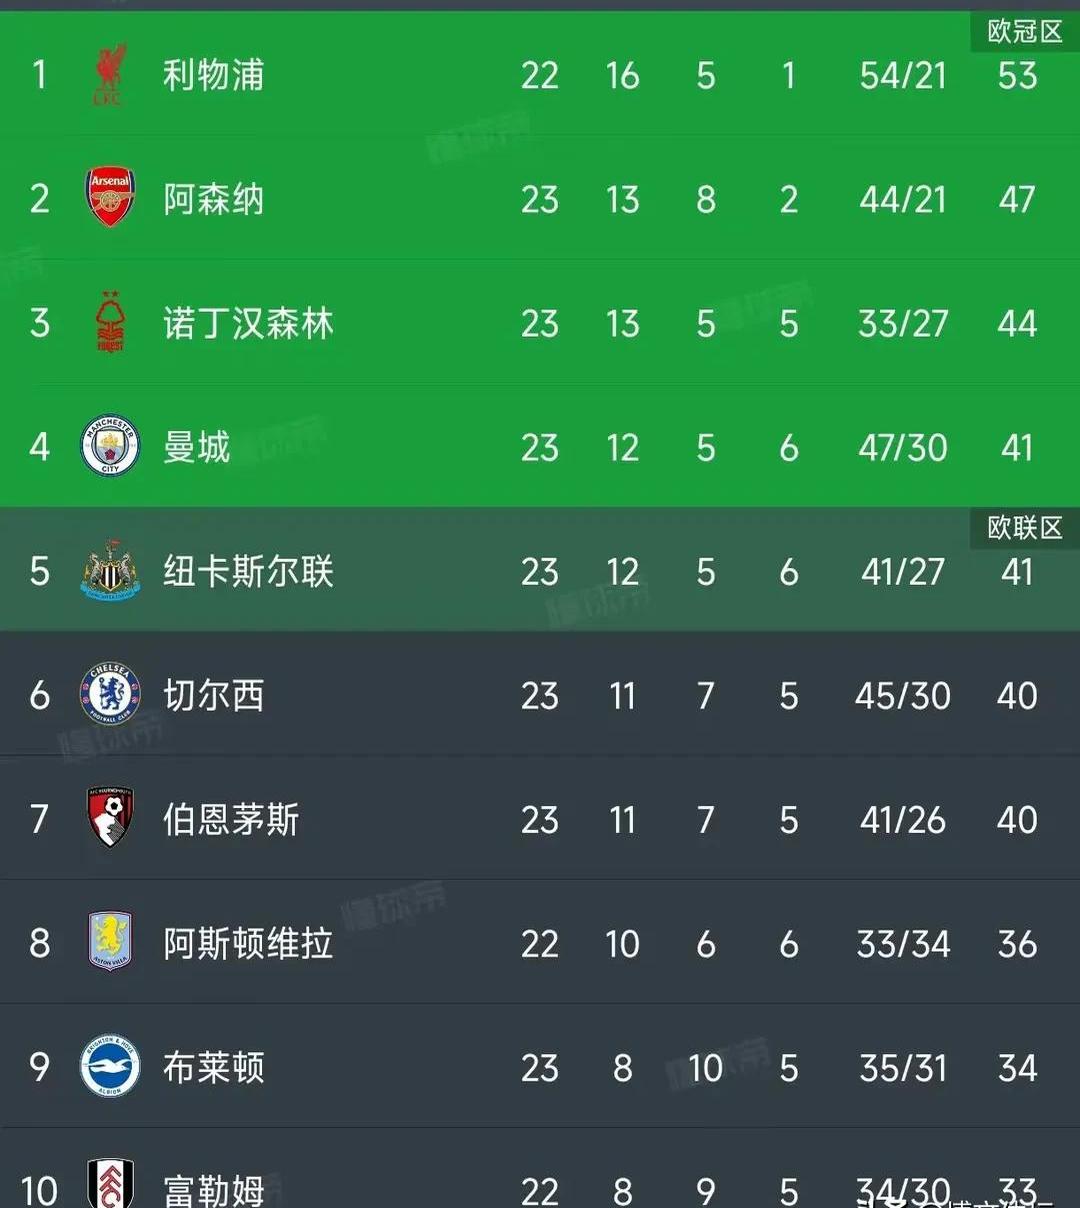This screenshot has width=1080, height=1208.
Task: Click the 欧冠区 zone label
Action: click(1024, 32)
